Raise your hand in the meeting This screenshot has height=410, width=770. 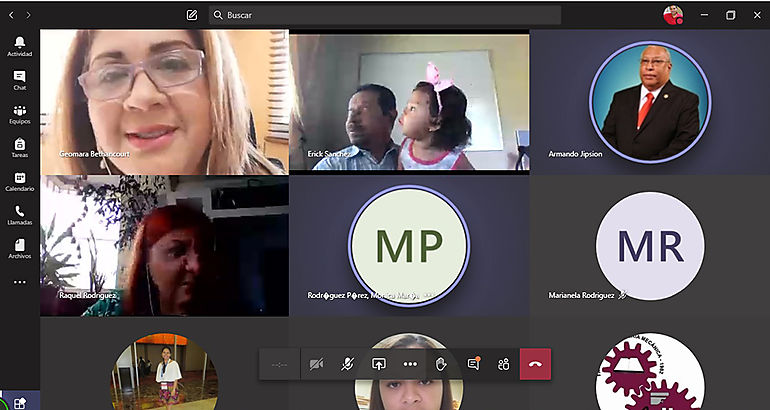coord(441,364)
